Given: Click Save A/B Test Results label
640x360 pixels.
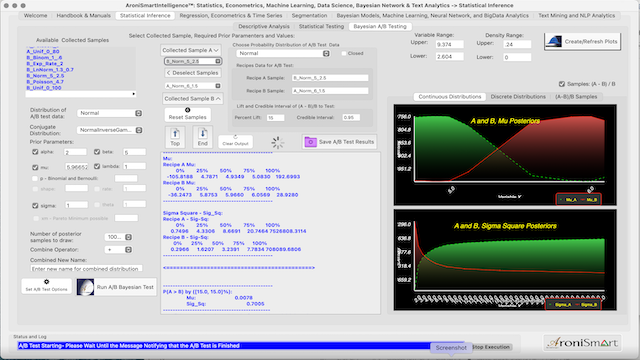Looking at the screenshot, I should [346, 142].
